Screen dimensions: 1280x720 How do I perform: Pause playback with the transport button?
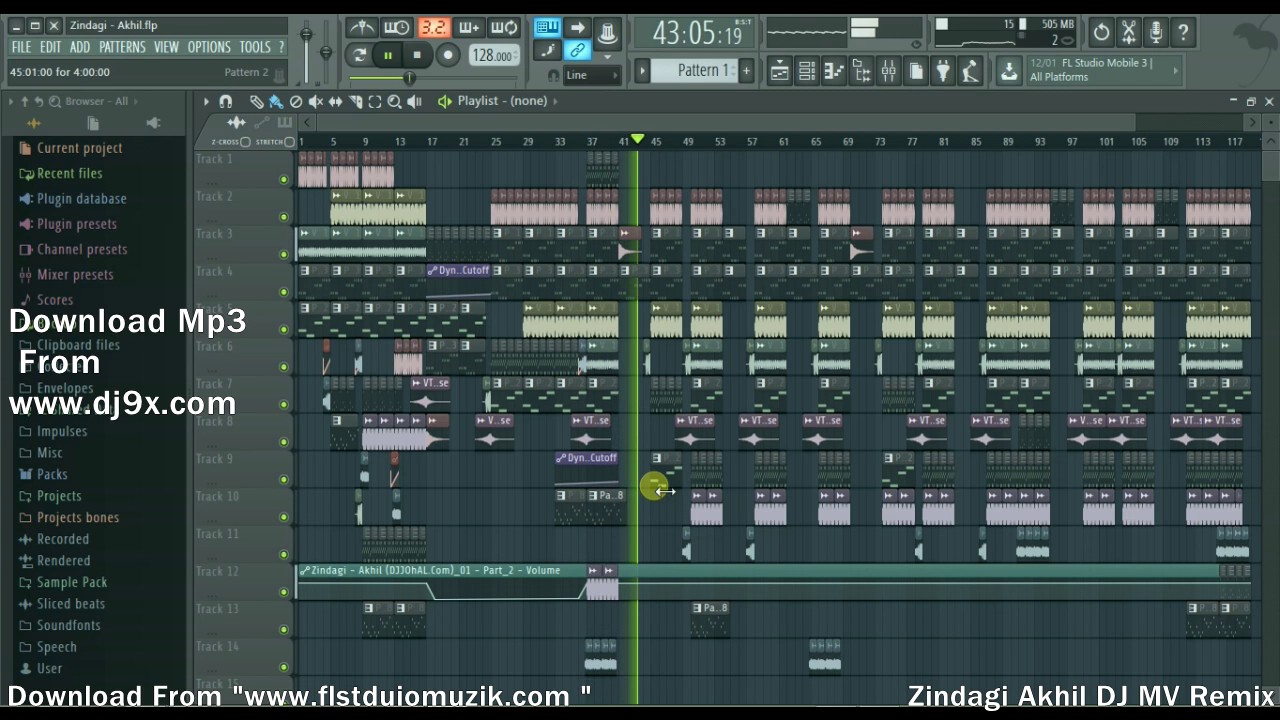point(388,56)
